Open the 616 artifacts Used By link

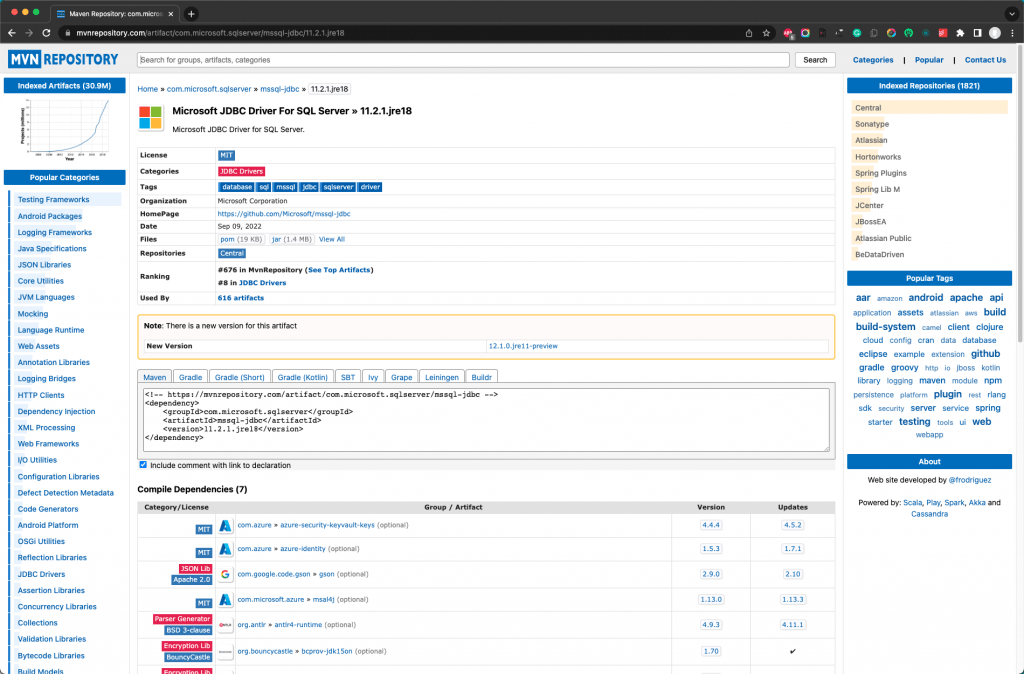click(x=241, y=298)
